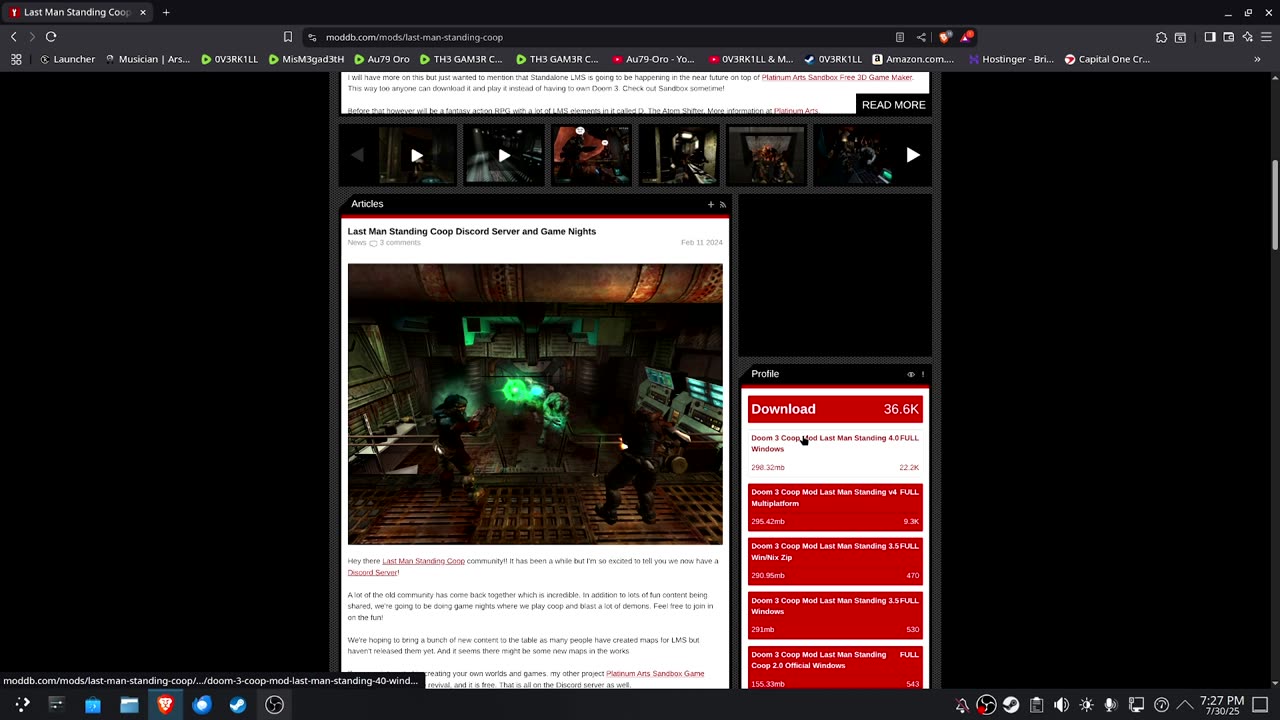
Task: Expand hidden bookmarks with double chevron
Action: click(1257, 59)
